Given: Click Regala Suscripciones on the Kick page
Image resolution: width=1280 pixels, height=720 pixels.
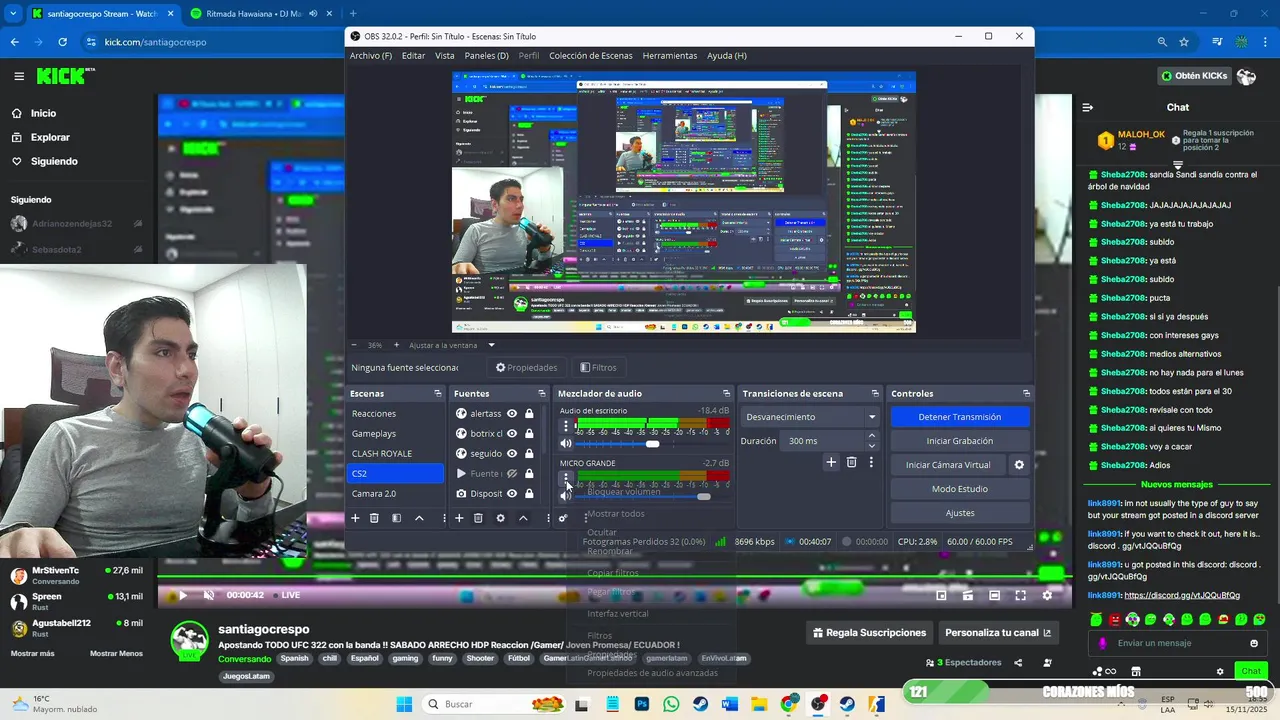Looking at the screenshot, I should pyautogui.click(x=869, y=632).
